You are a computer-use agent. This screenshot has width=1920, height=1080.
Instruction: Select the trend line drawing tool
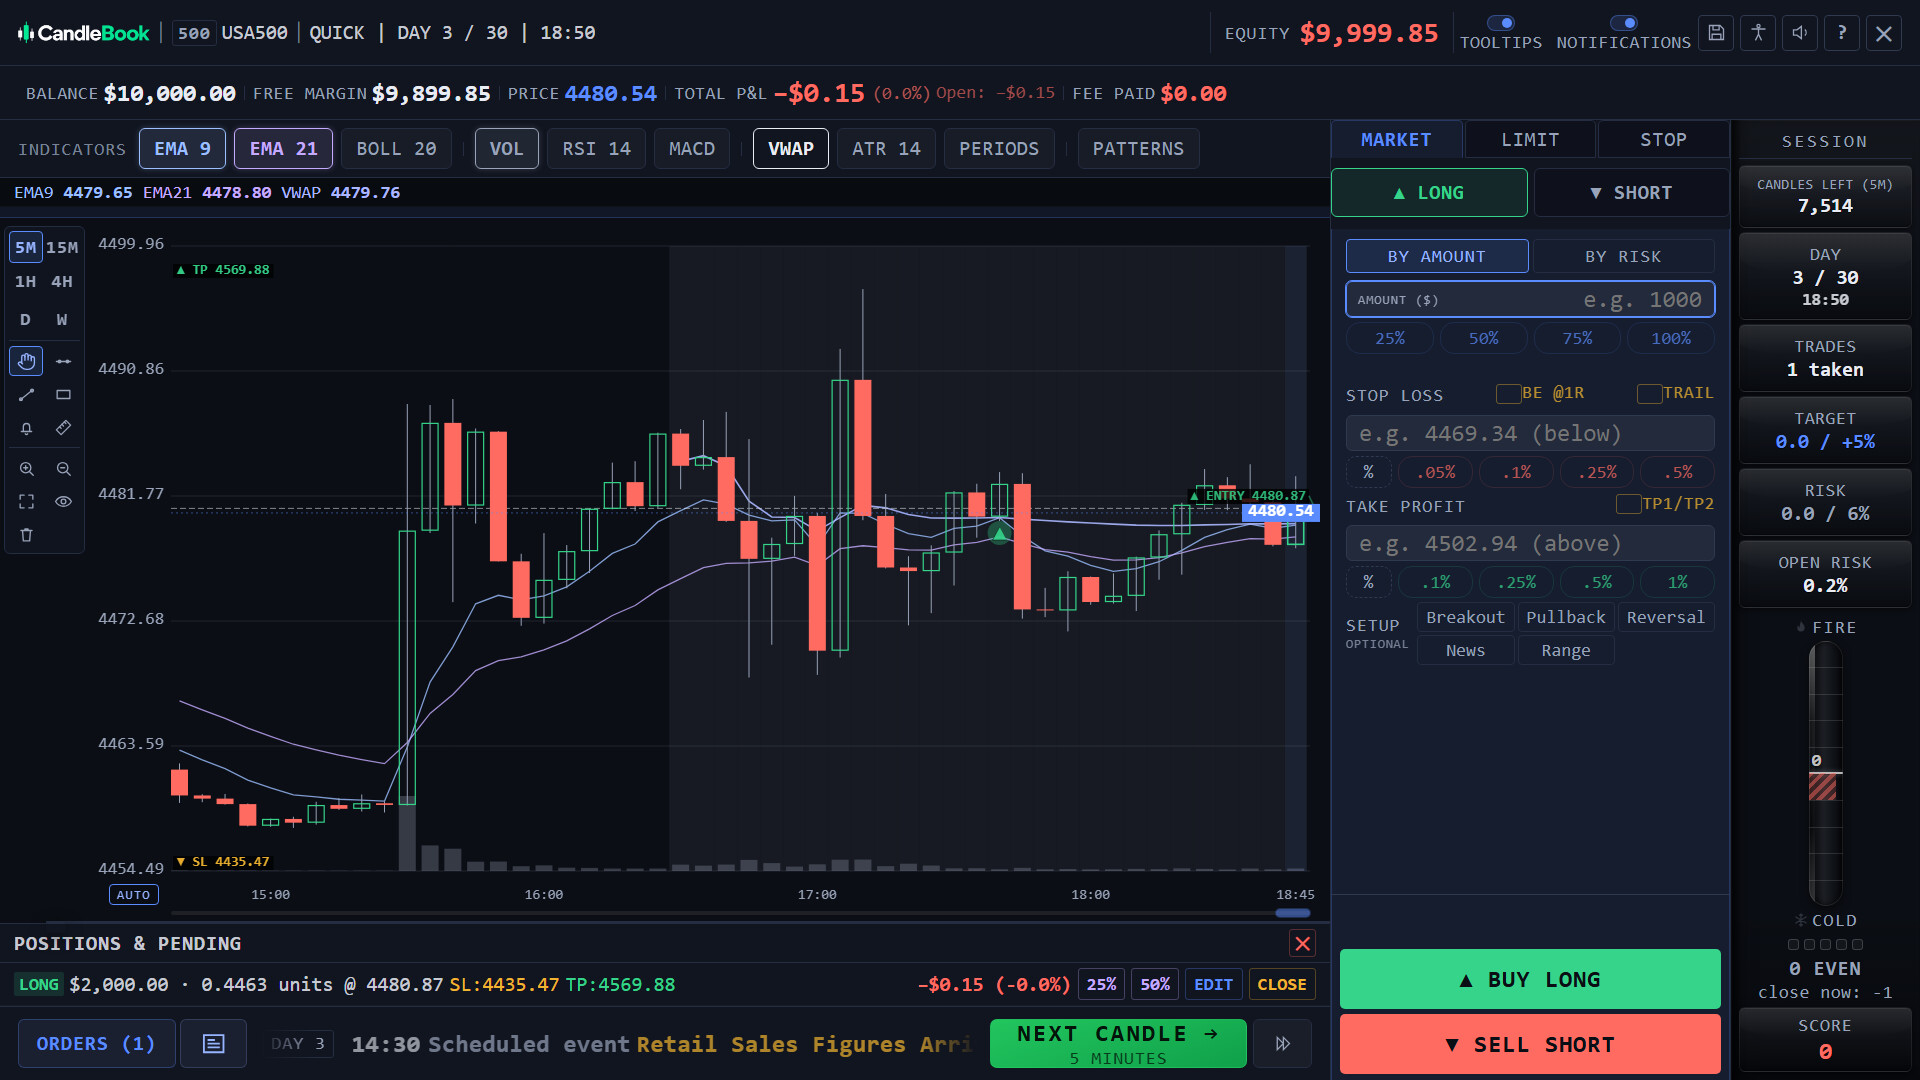pyautogui.click(x=26, y=395)
